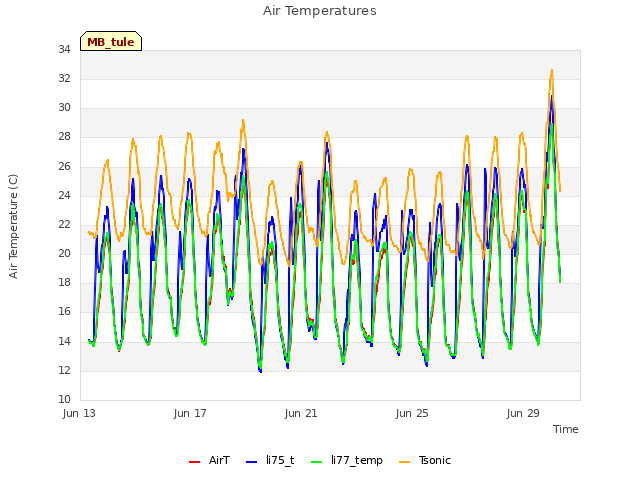Viewport: 640px width, 480px height.
Task: Click the Jun 25 tick label
Action: [412, 413]
